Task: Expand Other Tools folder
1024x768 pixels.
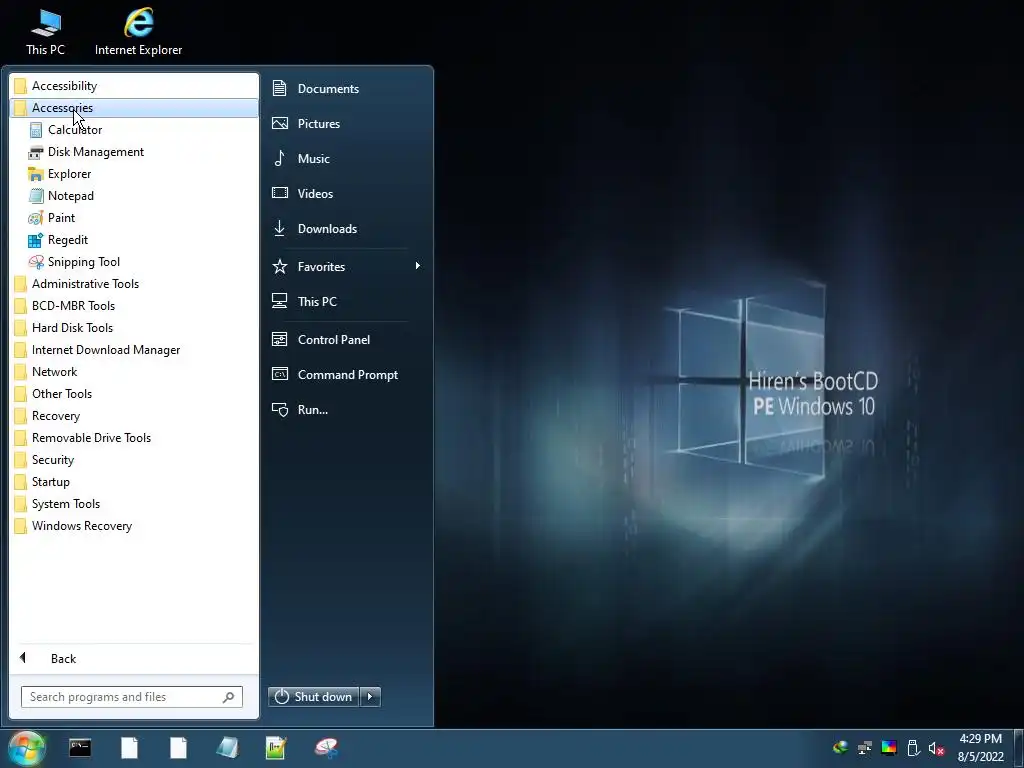Action: pos(134,394)
